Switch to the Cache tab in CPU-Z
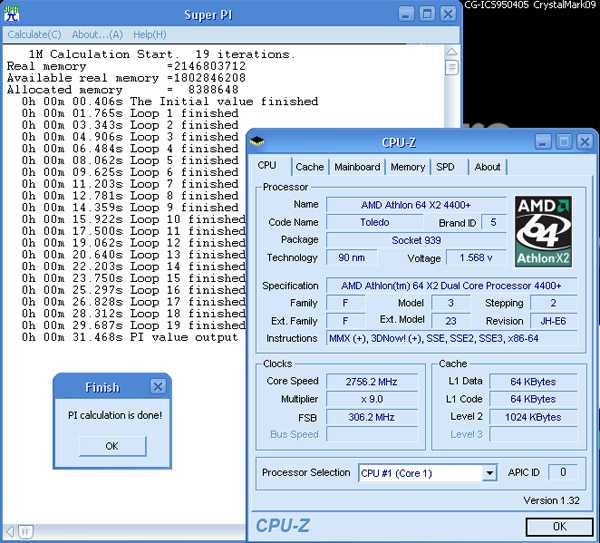Viewport: 600px width, 543px height. [310, 167]
